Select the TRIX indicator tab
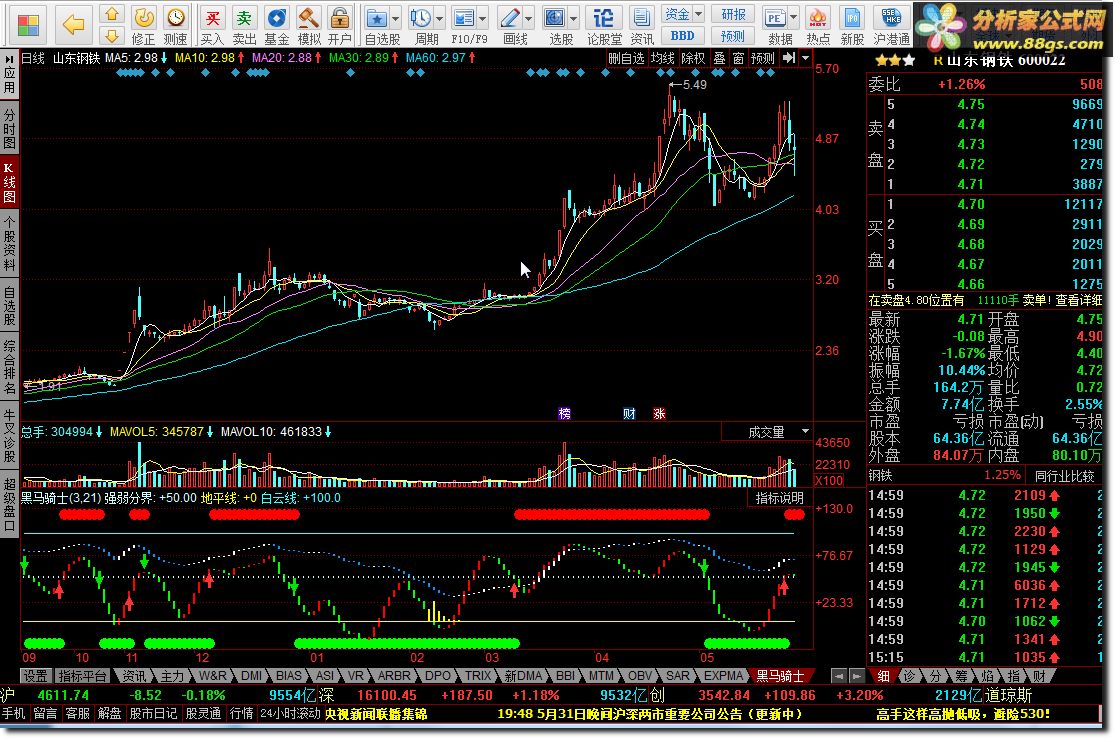 click(x=478, y=675)
